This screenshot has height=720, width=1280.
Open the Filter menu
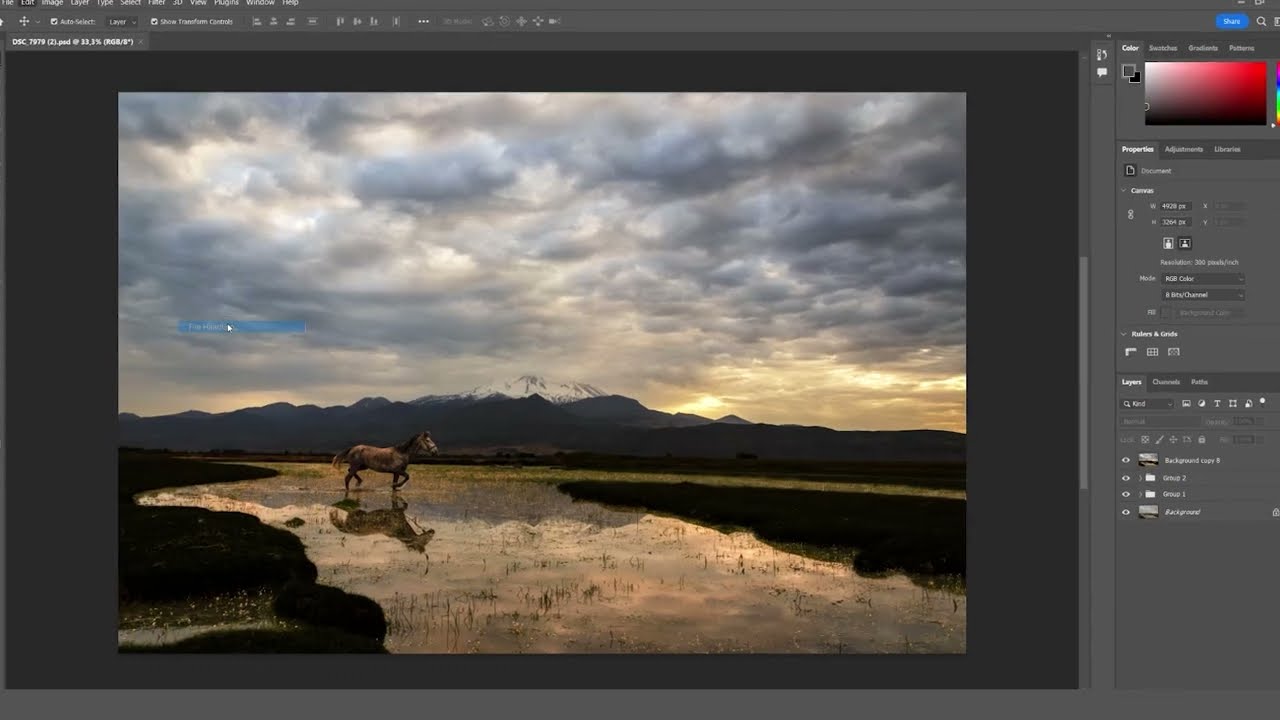(x=157, y=3)
